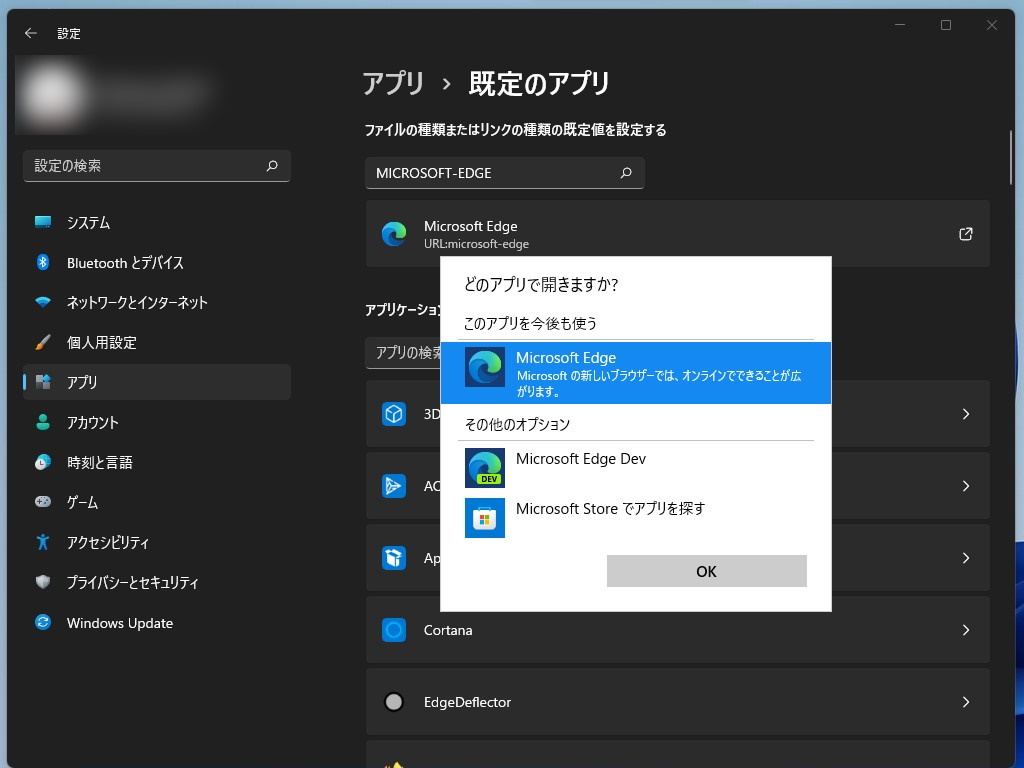This screenshot has height=768, width=1024.
Task: Click the MICROSOFT-EDGE search input field
Action: tap(505, 173)
